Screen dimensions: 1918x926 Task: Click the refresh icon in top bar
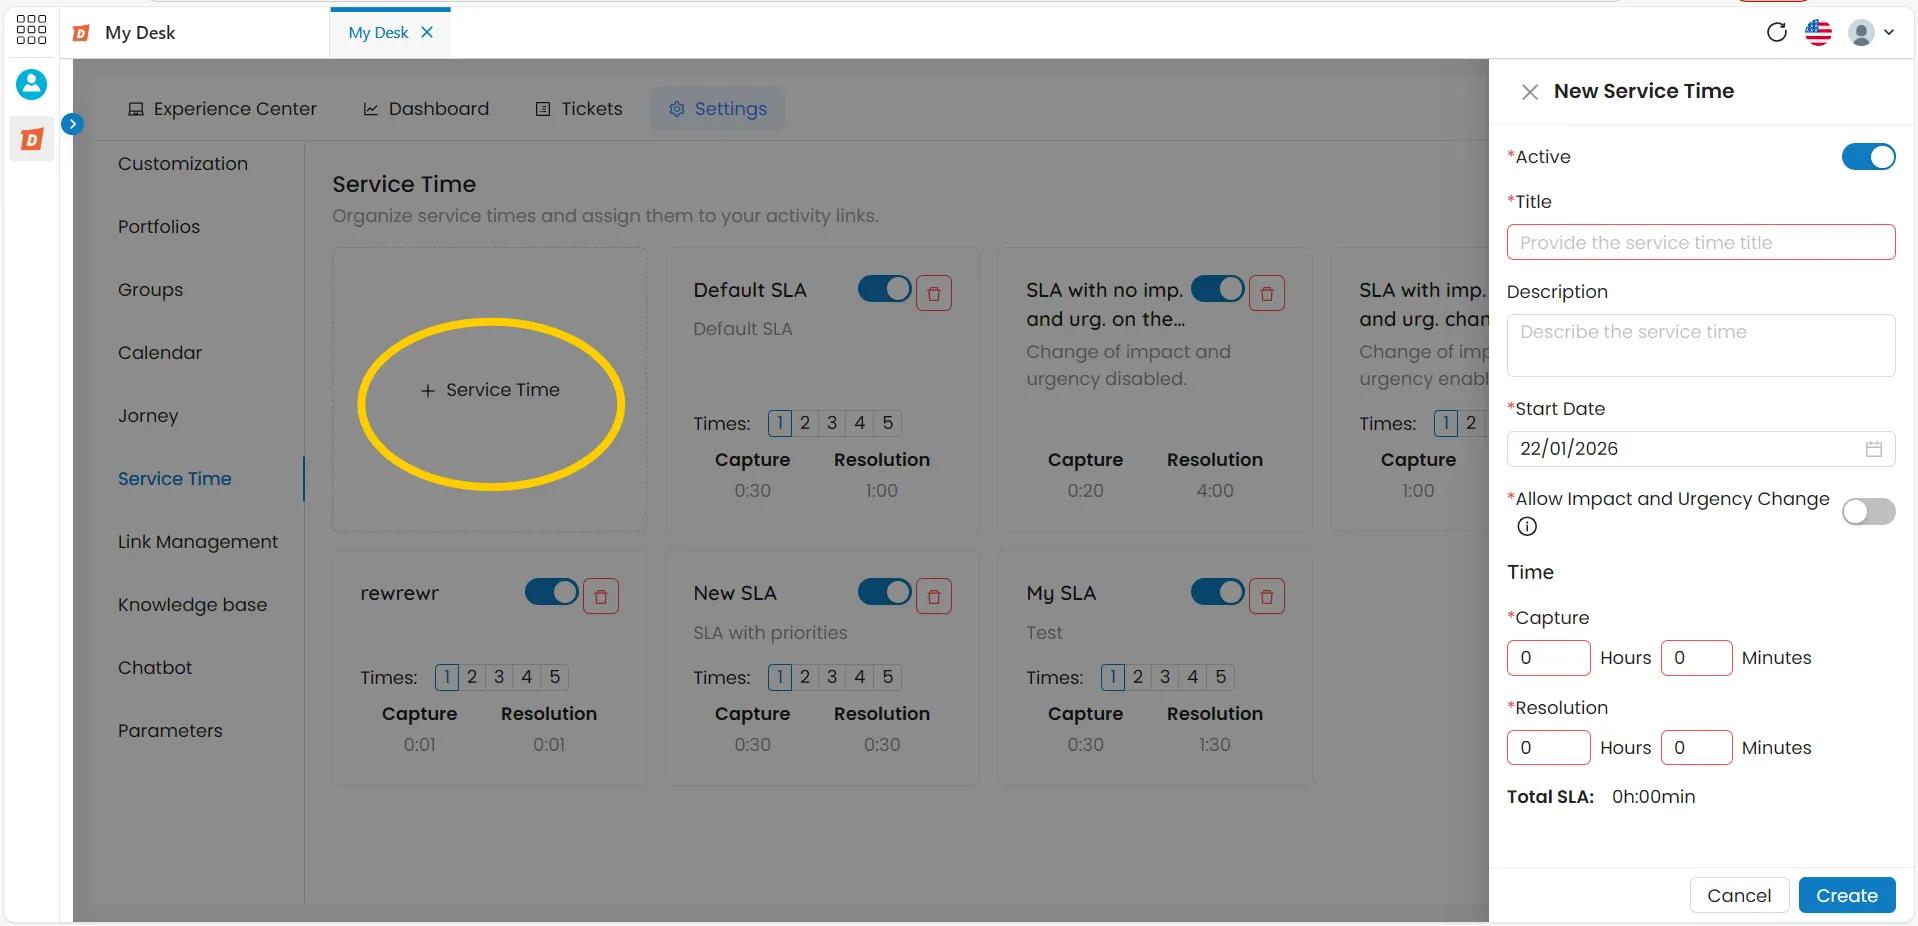pyautogui.click(x=1776, y=32)
